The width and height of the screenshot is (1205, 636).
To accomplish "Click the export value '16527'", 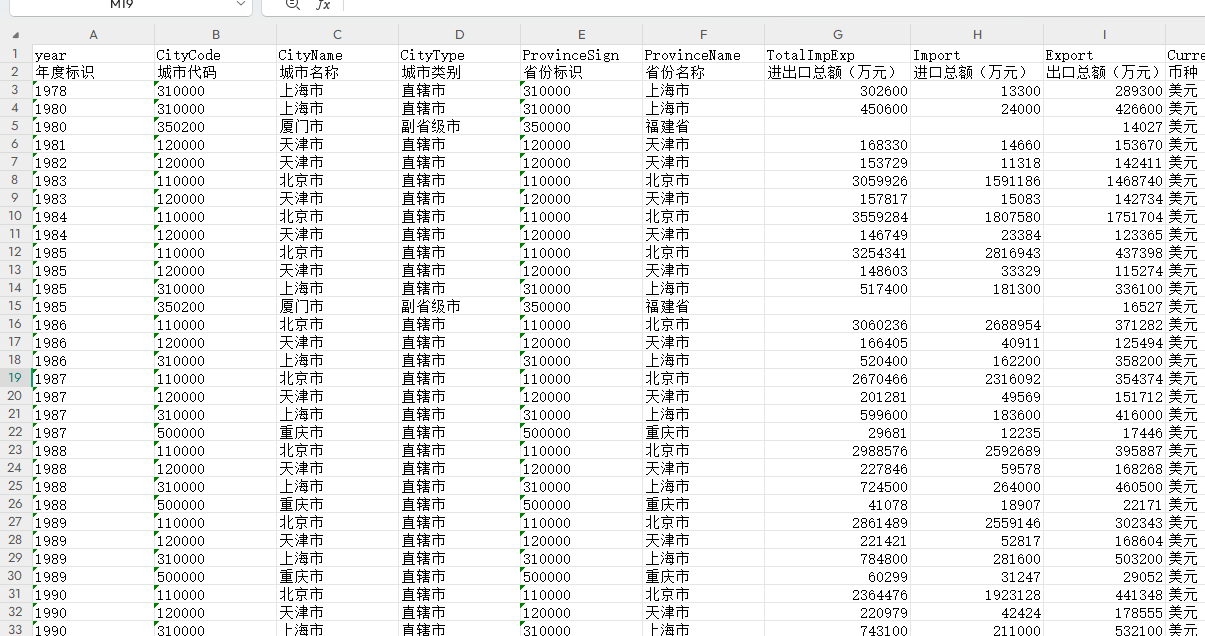I will pyautogui.click(x=1104, y=307).
